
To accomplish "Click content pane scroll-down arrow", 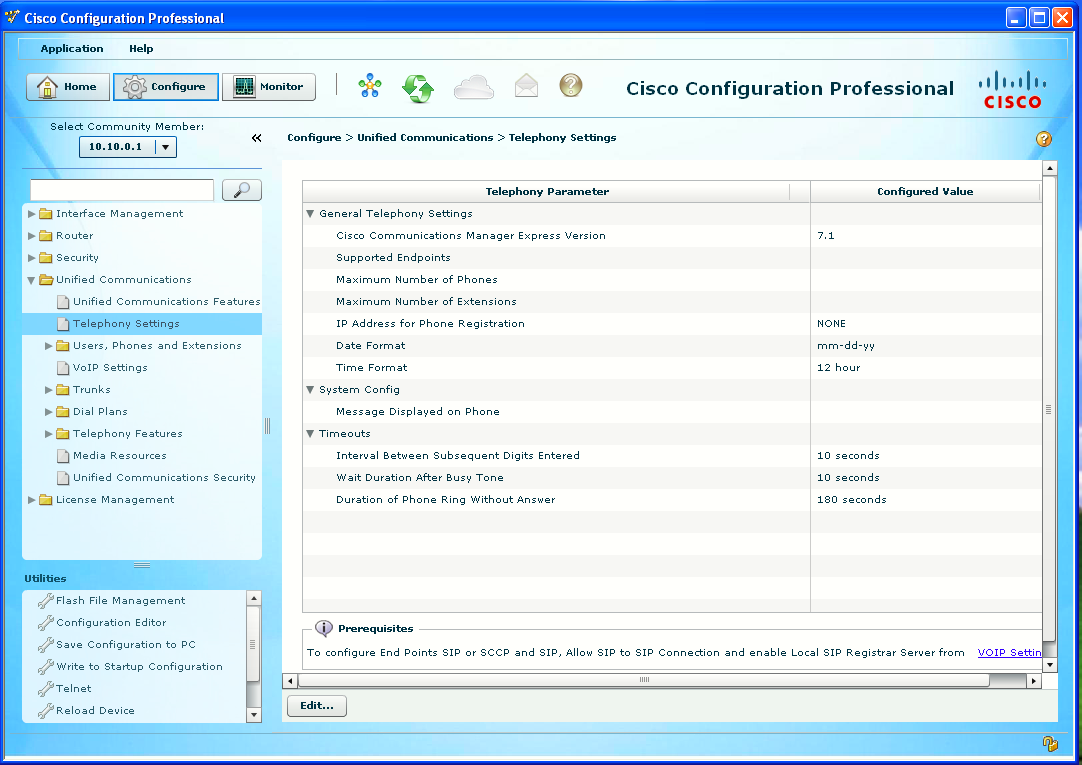I will click(x=1050, y=665).
